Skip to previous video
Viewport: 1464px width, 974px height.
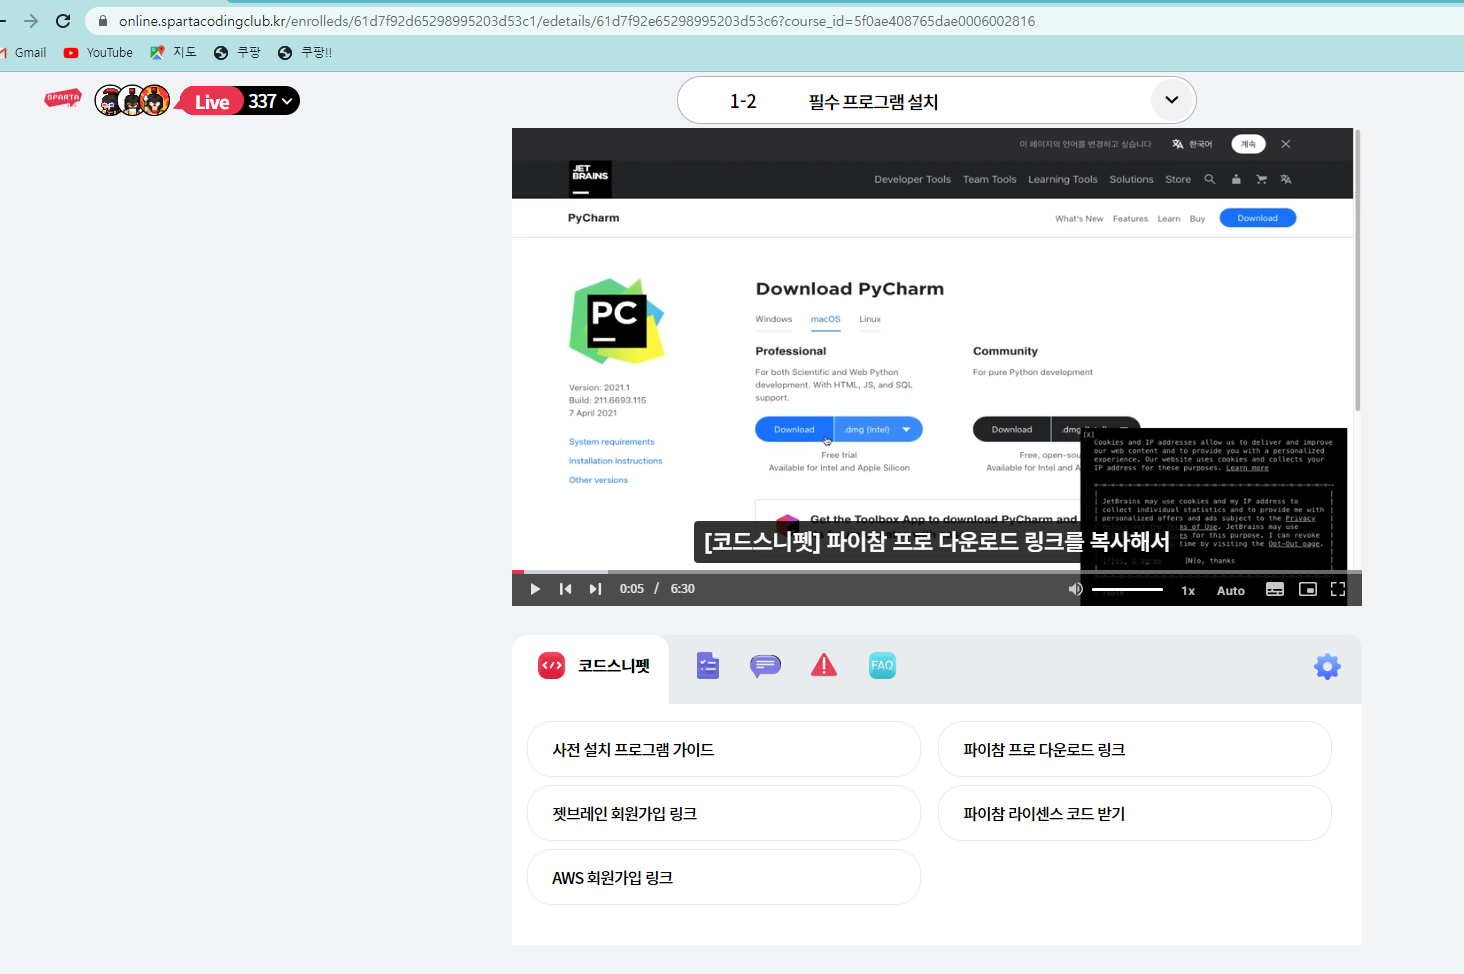click(x=565, y=589)
